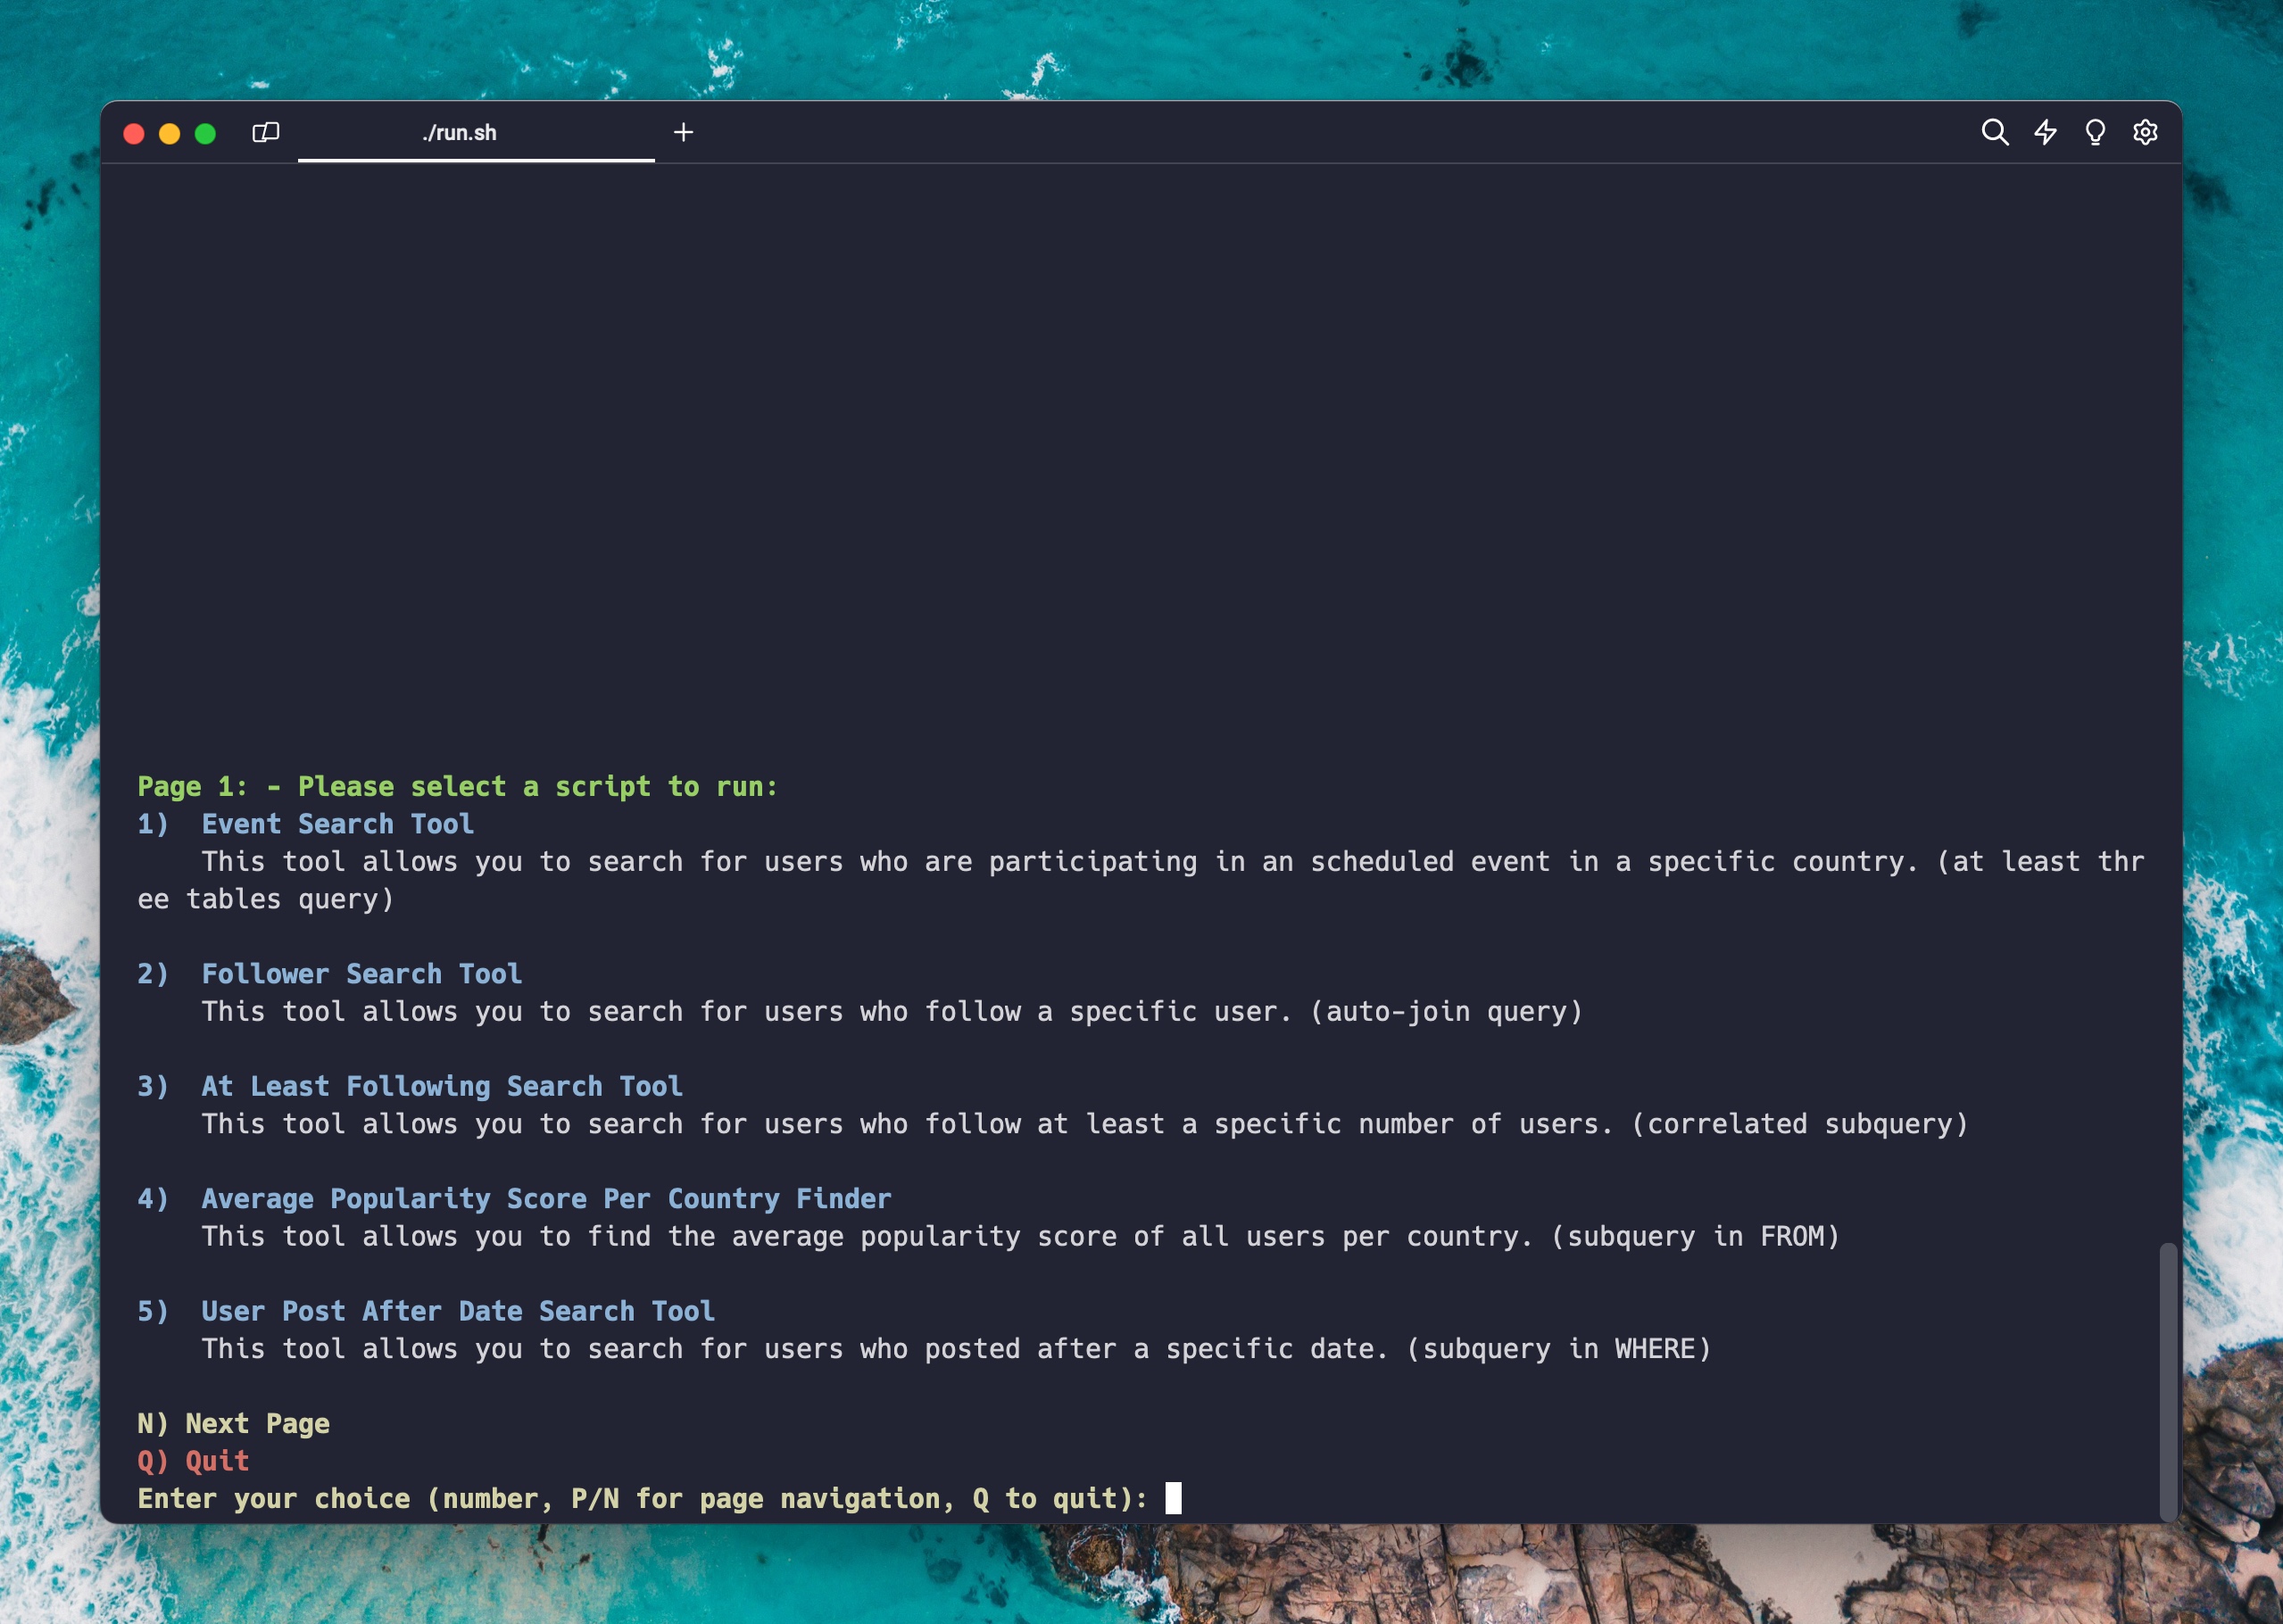This screenshot has height=1624, width=2283.
Task: Click the N) Next Page option
Action: click(x=233, y=1423)
